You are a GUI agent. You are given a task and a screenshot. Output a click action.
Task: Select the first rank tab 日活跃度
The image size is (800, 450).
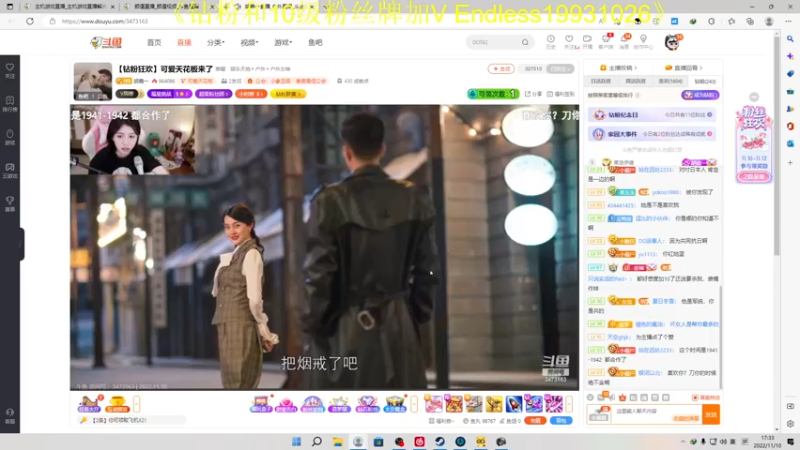coord(601,81)
